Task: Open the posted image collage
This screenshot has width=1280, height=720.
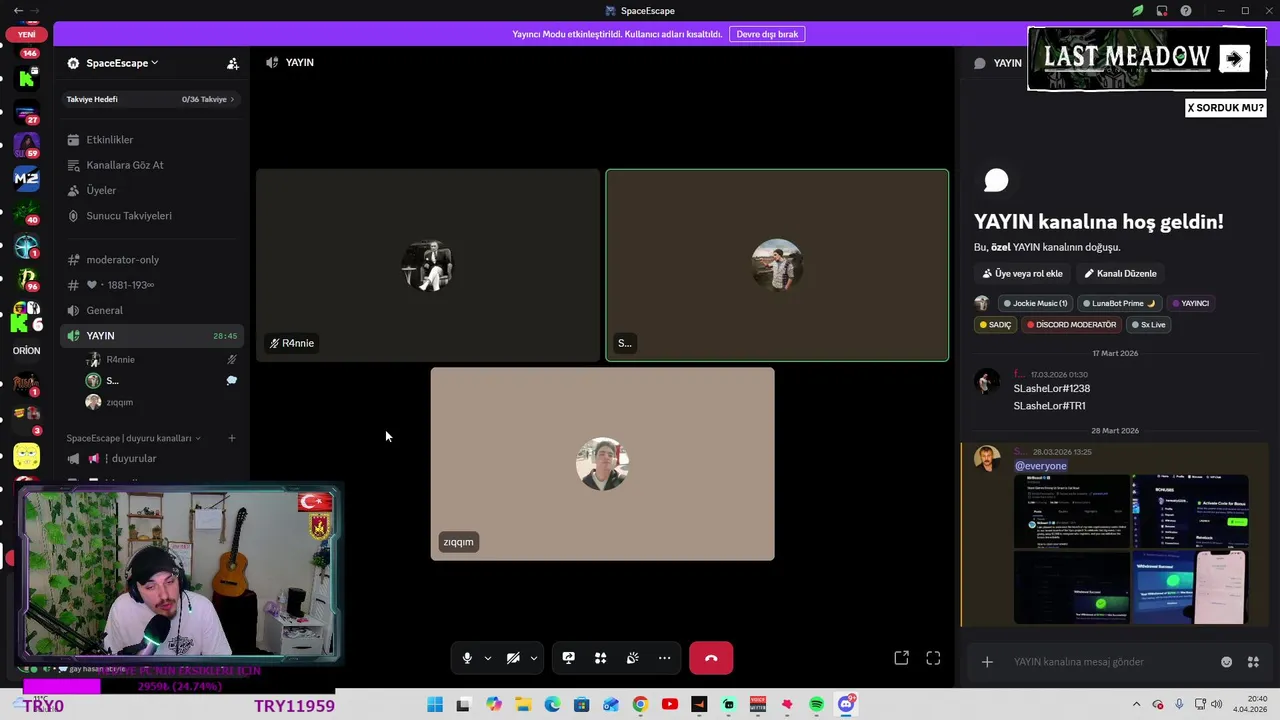Action: 1131,549
